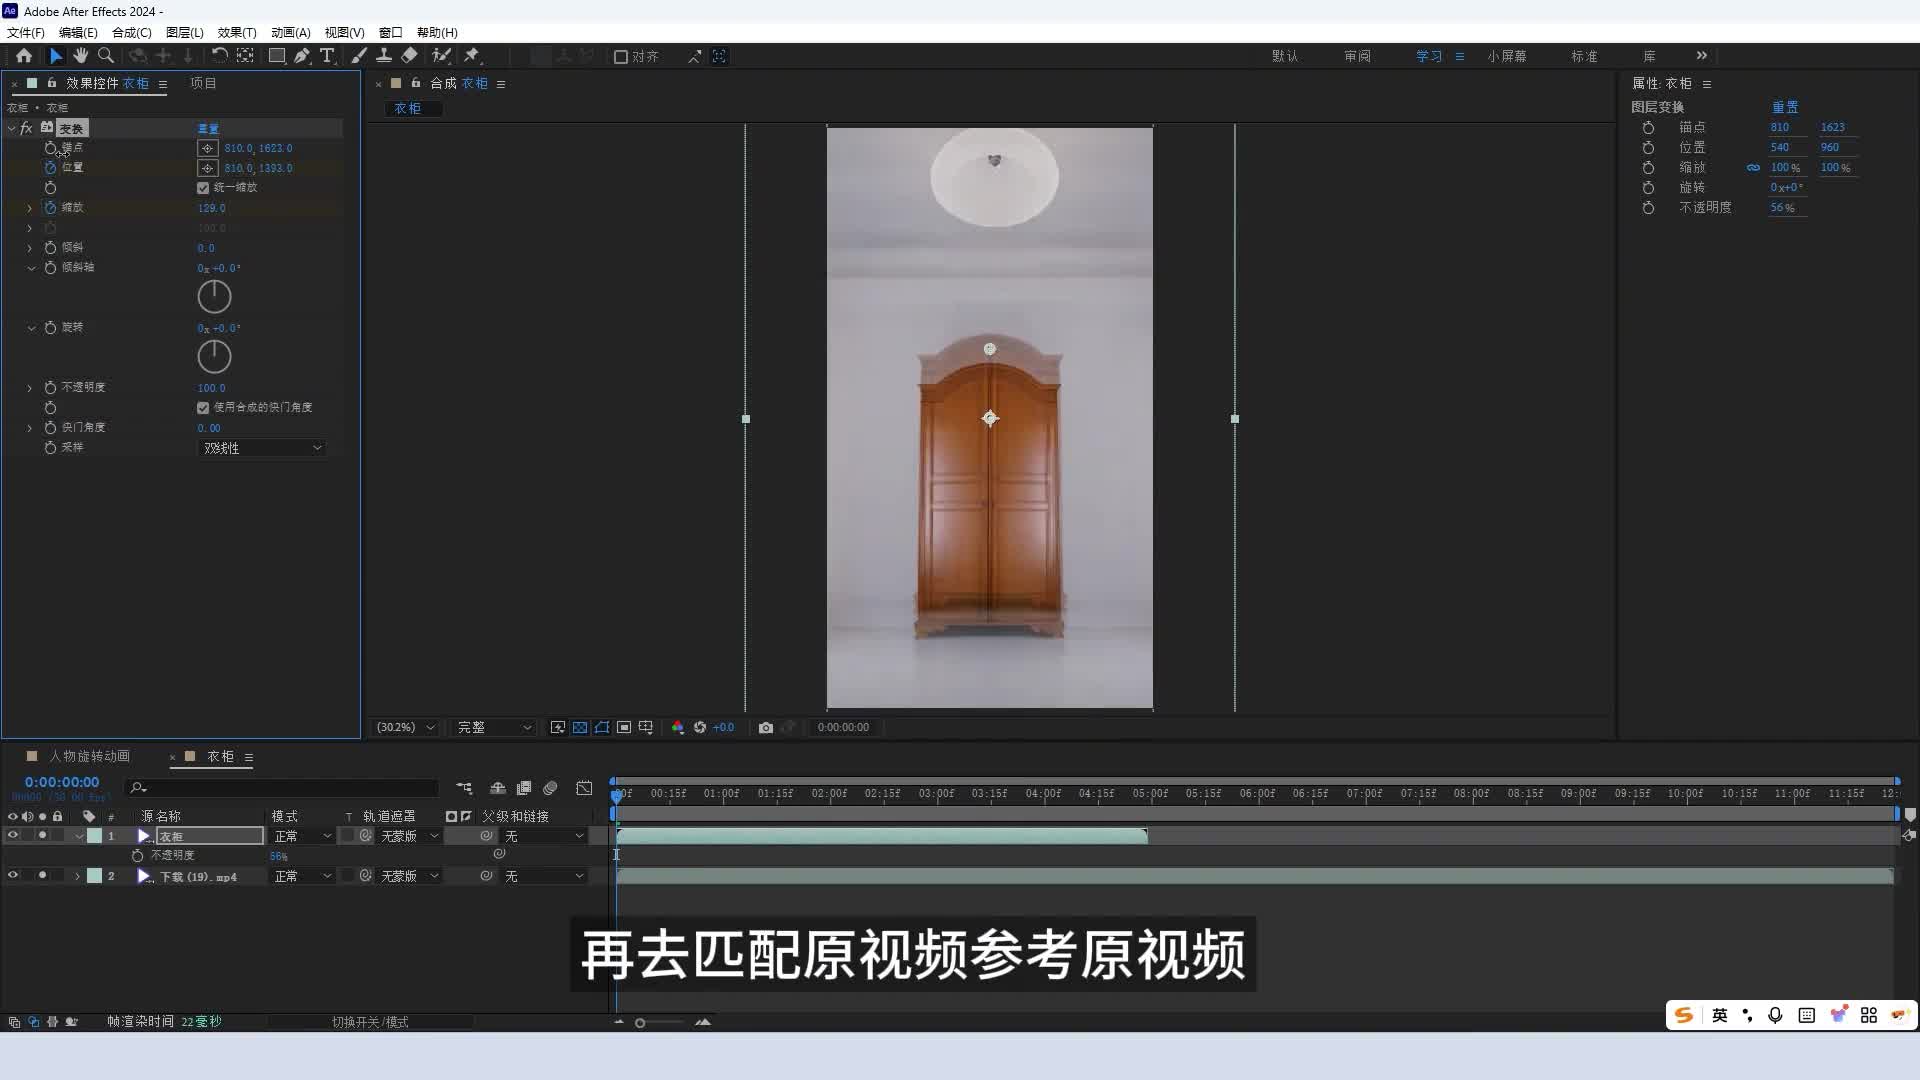Click 重置 in the properties panel

tap(1784, 107)
